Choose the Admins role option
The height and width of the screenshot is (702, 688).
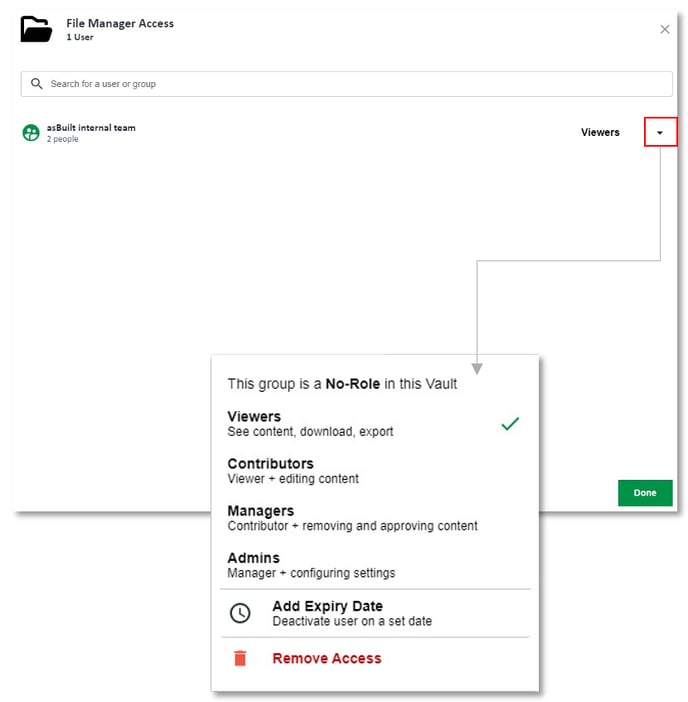pos(374,565)
